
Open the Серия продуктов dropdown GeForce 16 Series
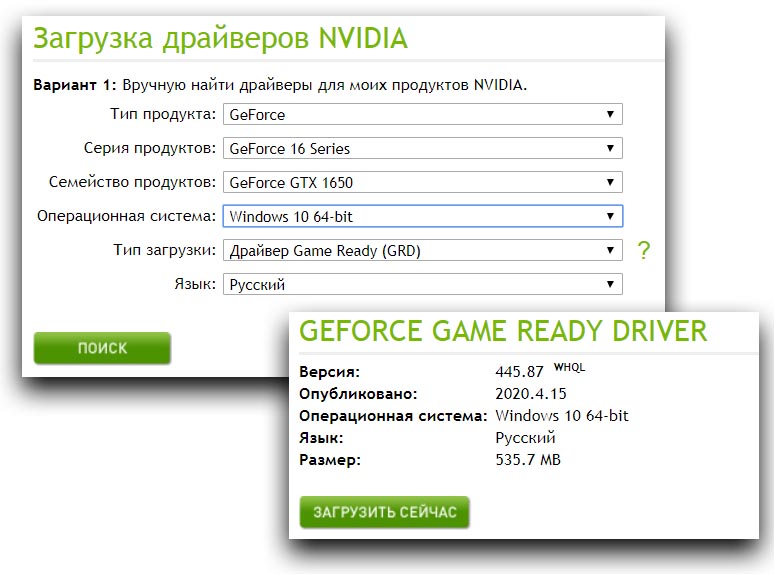tap(423, 149)
